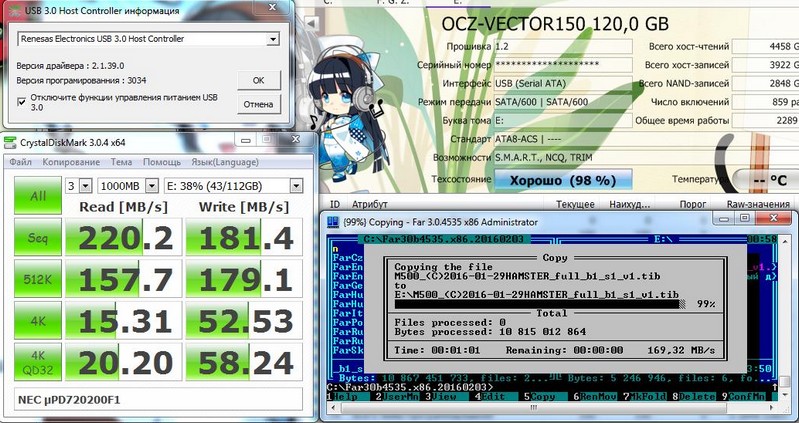Click Отмена in the USB 3.0 dialog

(259, 104)
